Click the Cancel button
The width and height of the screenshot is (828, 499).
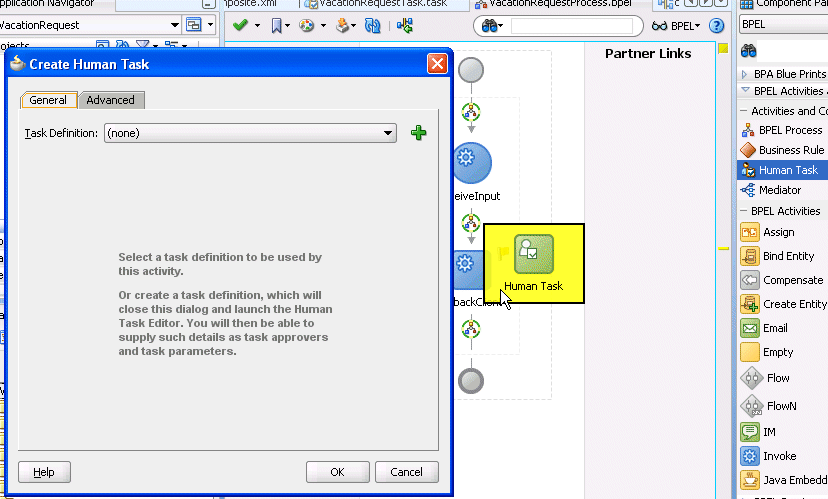(406, 472)
